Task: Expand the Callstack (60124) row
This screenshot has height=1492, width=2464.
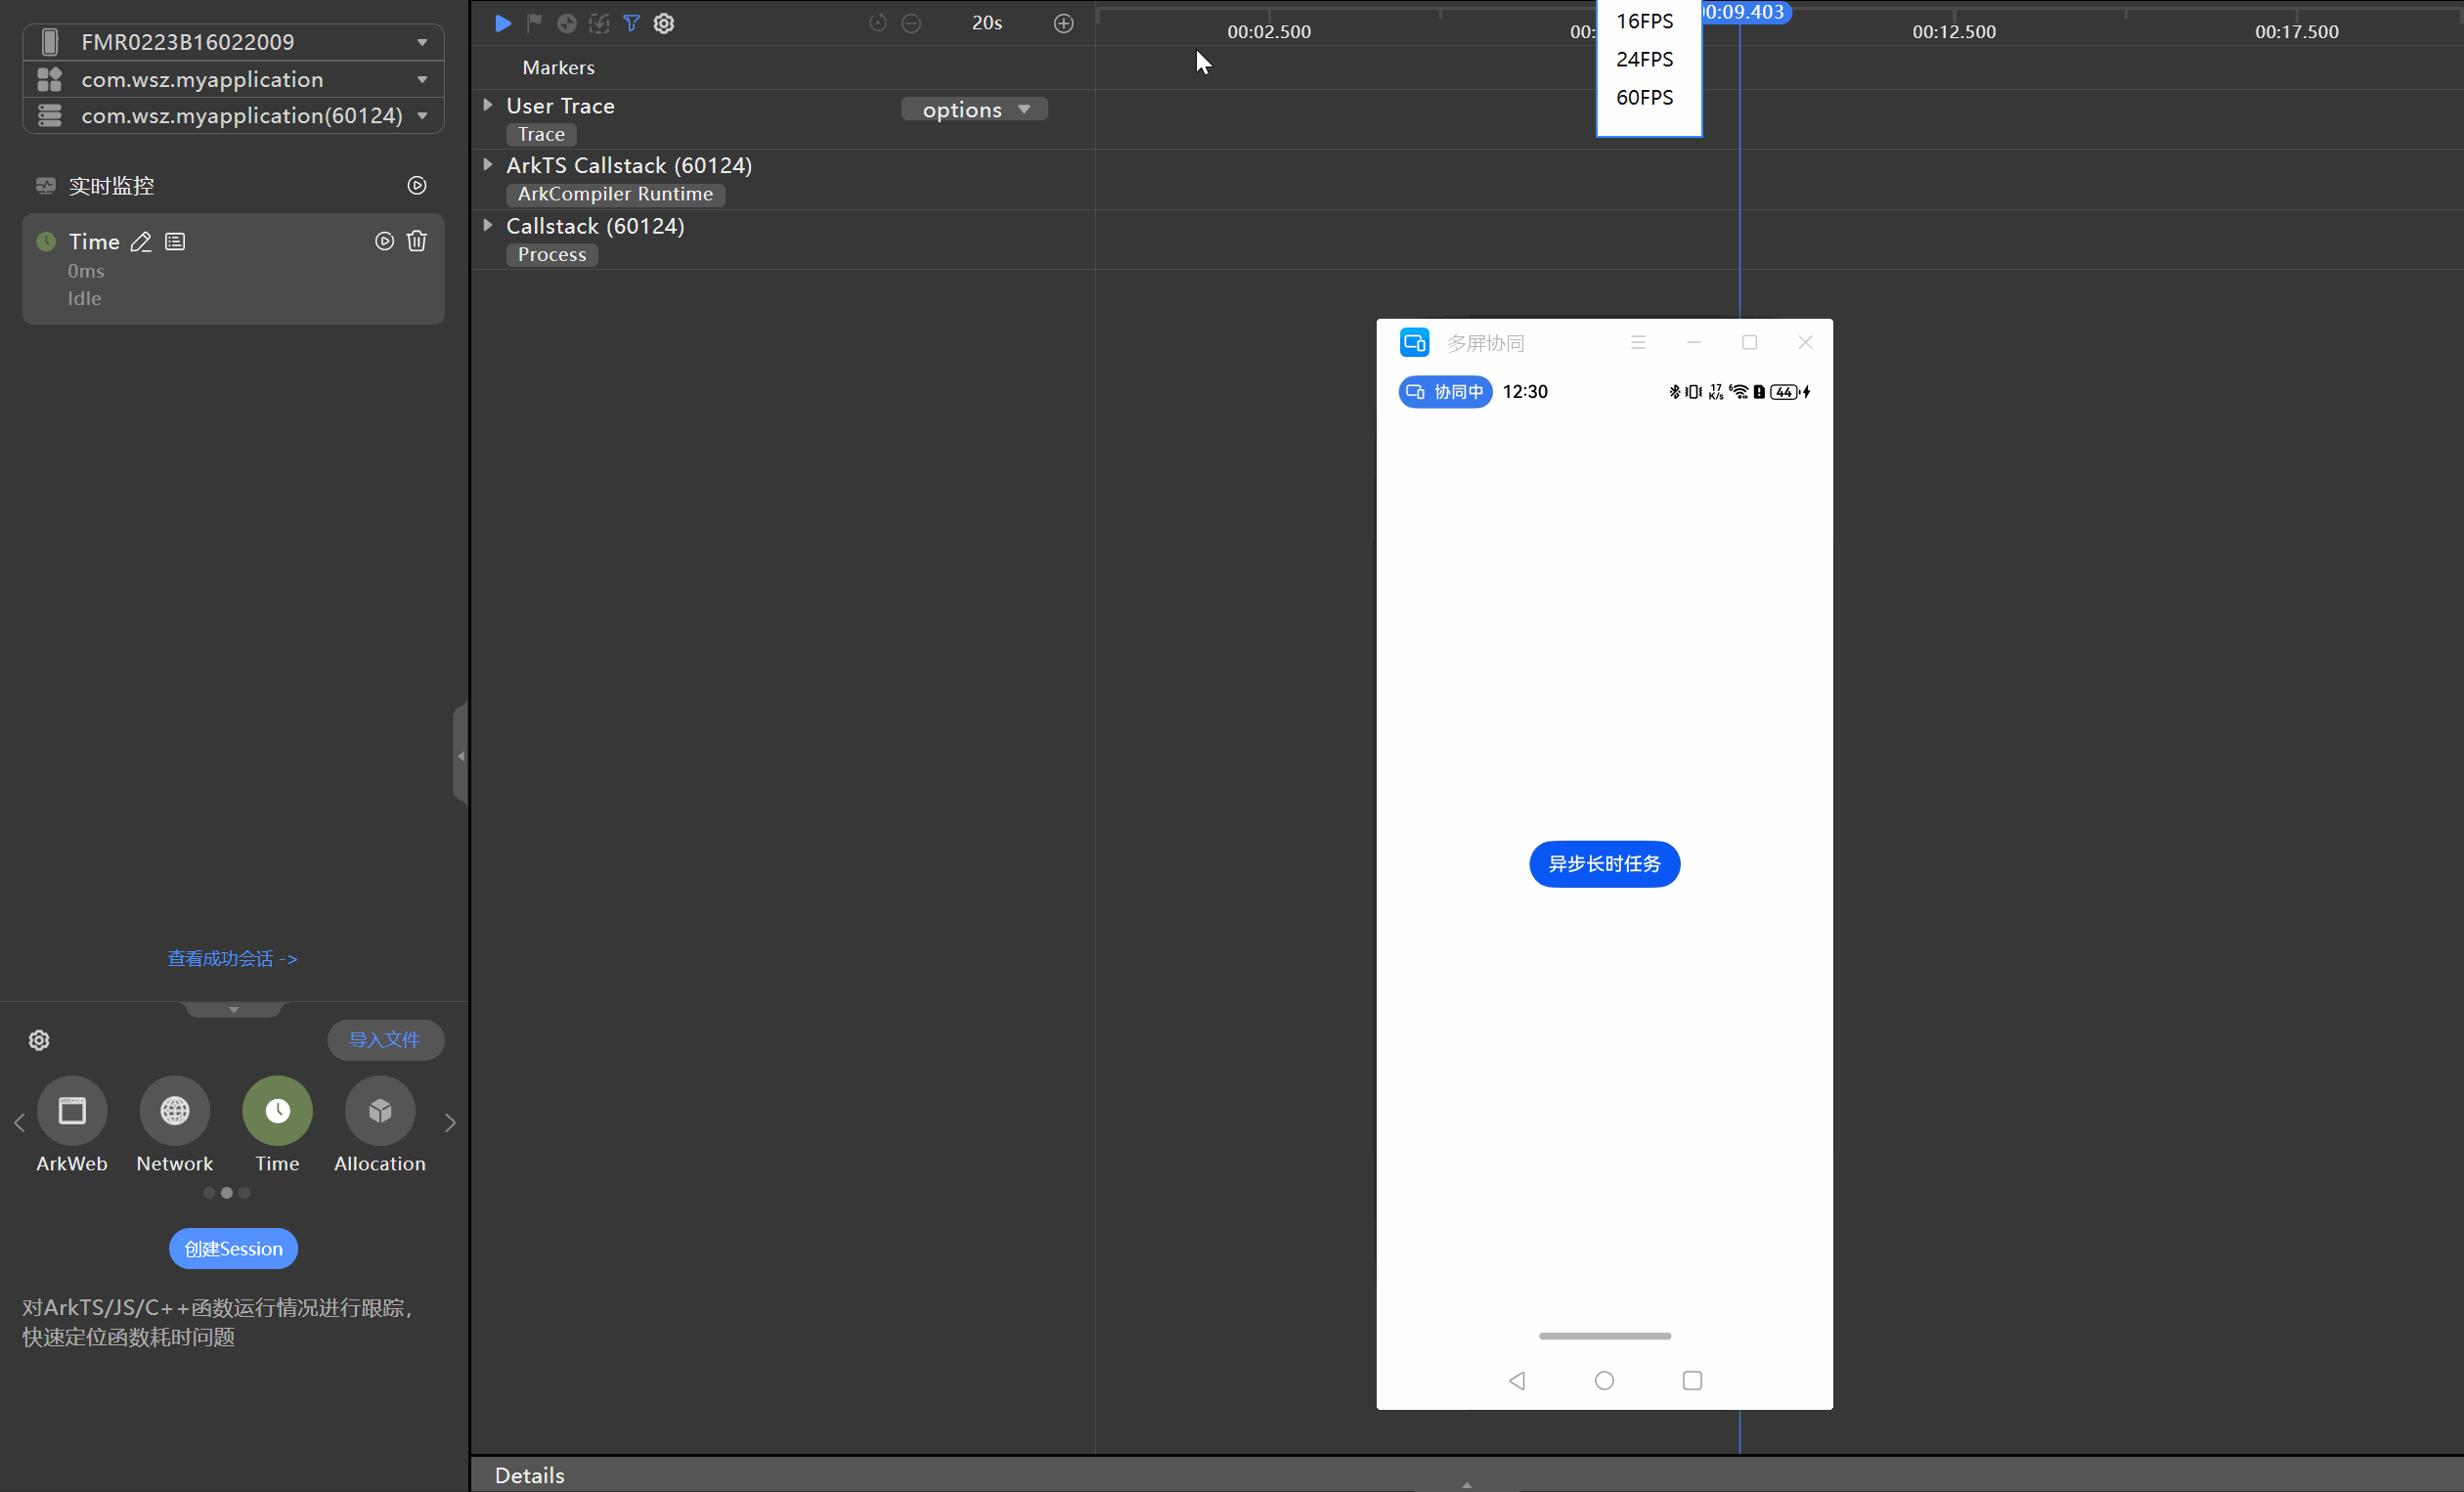Action: (x=488, y=226)
